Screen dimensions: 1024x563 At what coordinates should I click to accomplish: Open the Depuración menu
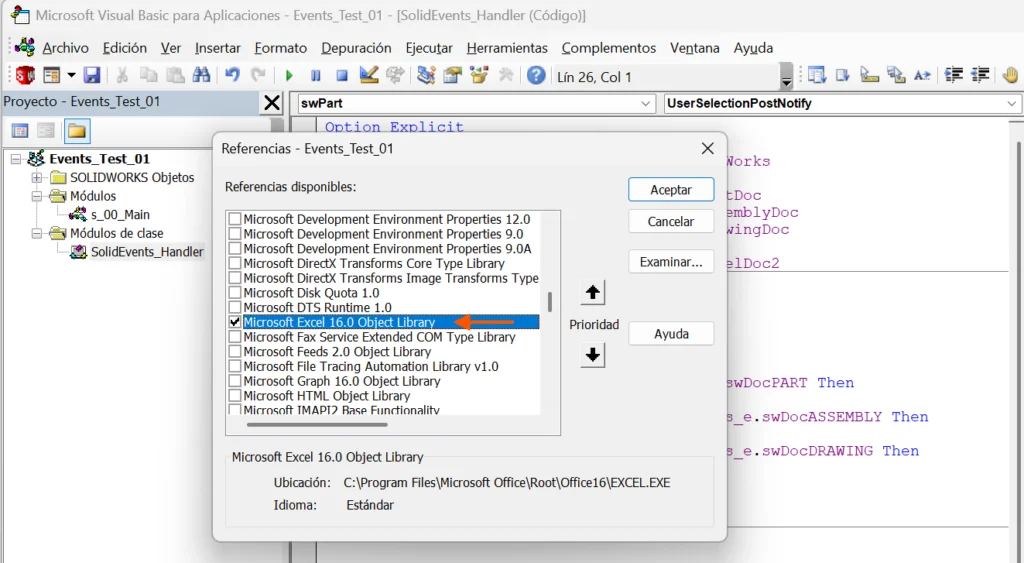coord(356,48)
